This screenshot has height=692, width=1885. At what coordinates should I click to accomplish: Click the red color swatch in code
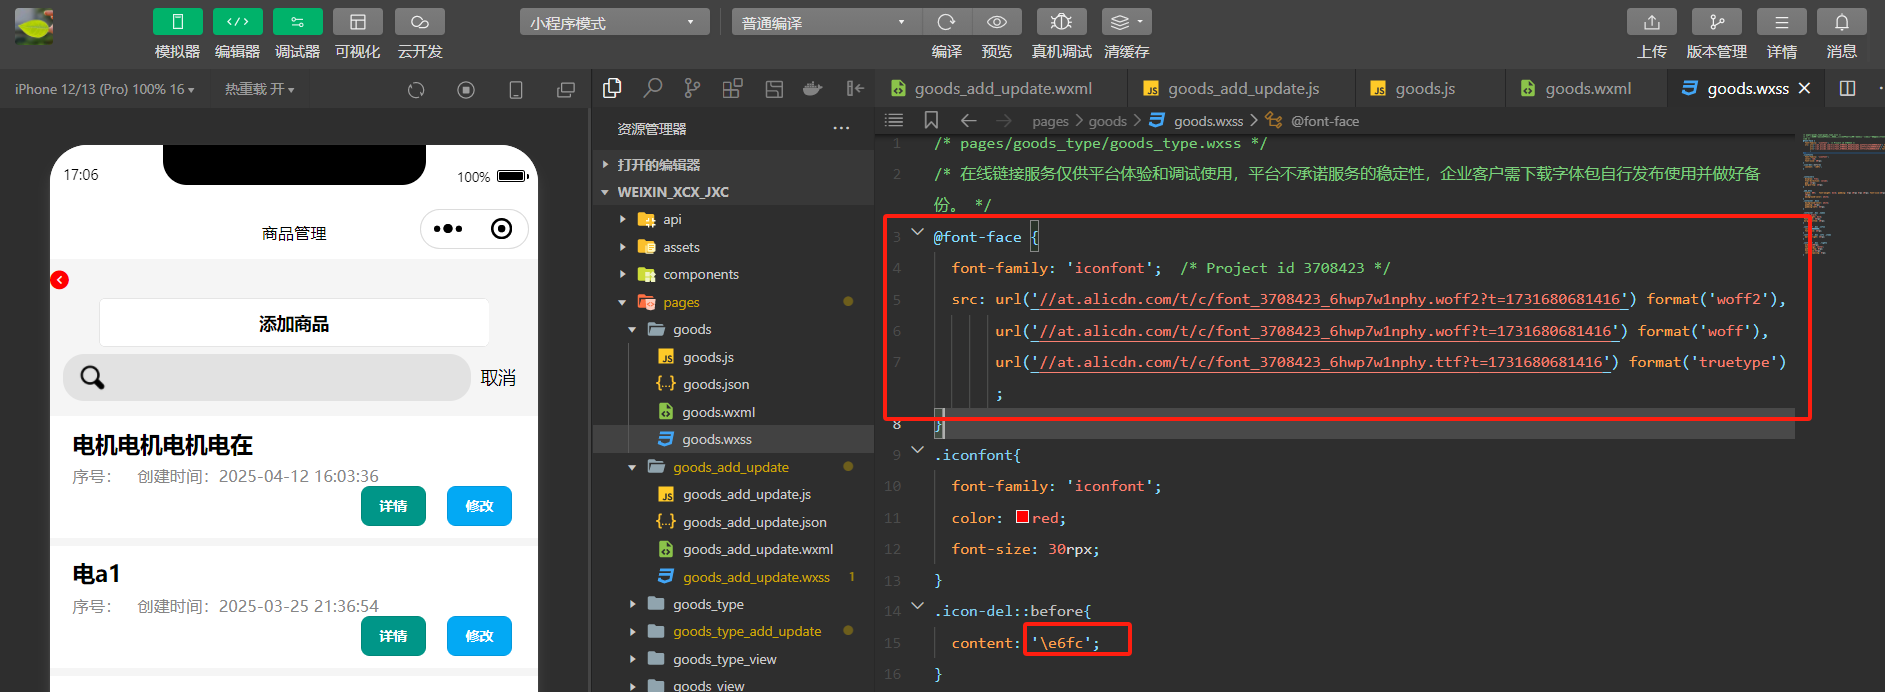tap(1023, 517)
